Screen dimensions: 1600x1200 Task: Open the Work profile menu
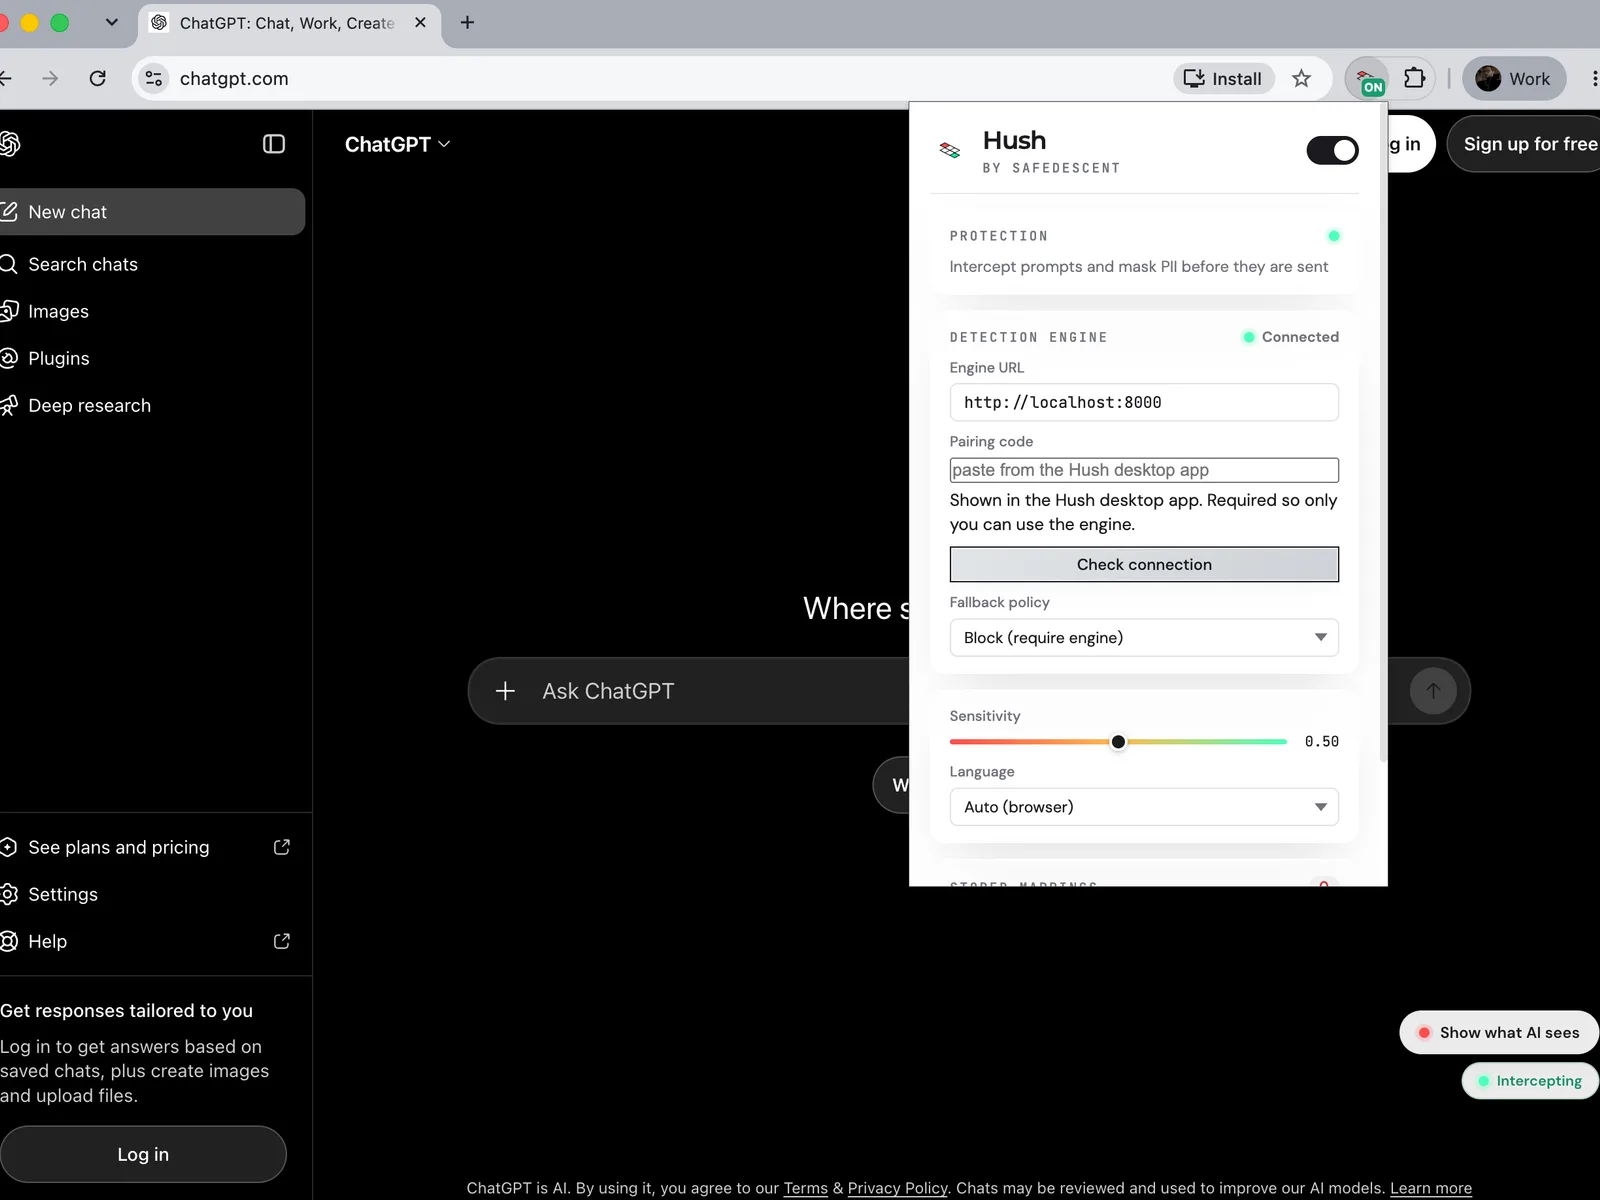(x=1514, y=79)
